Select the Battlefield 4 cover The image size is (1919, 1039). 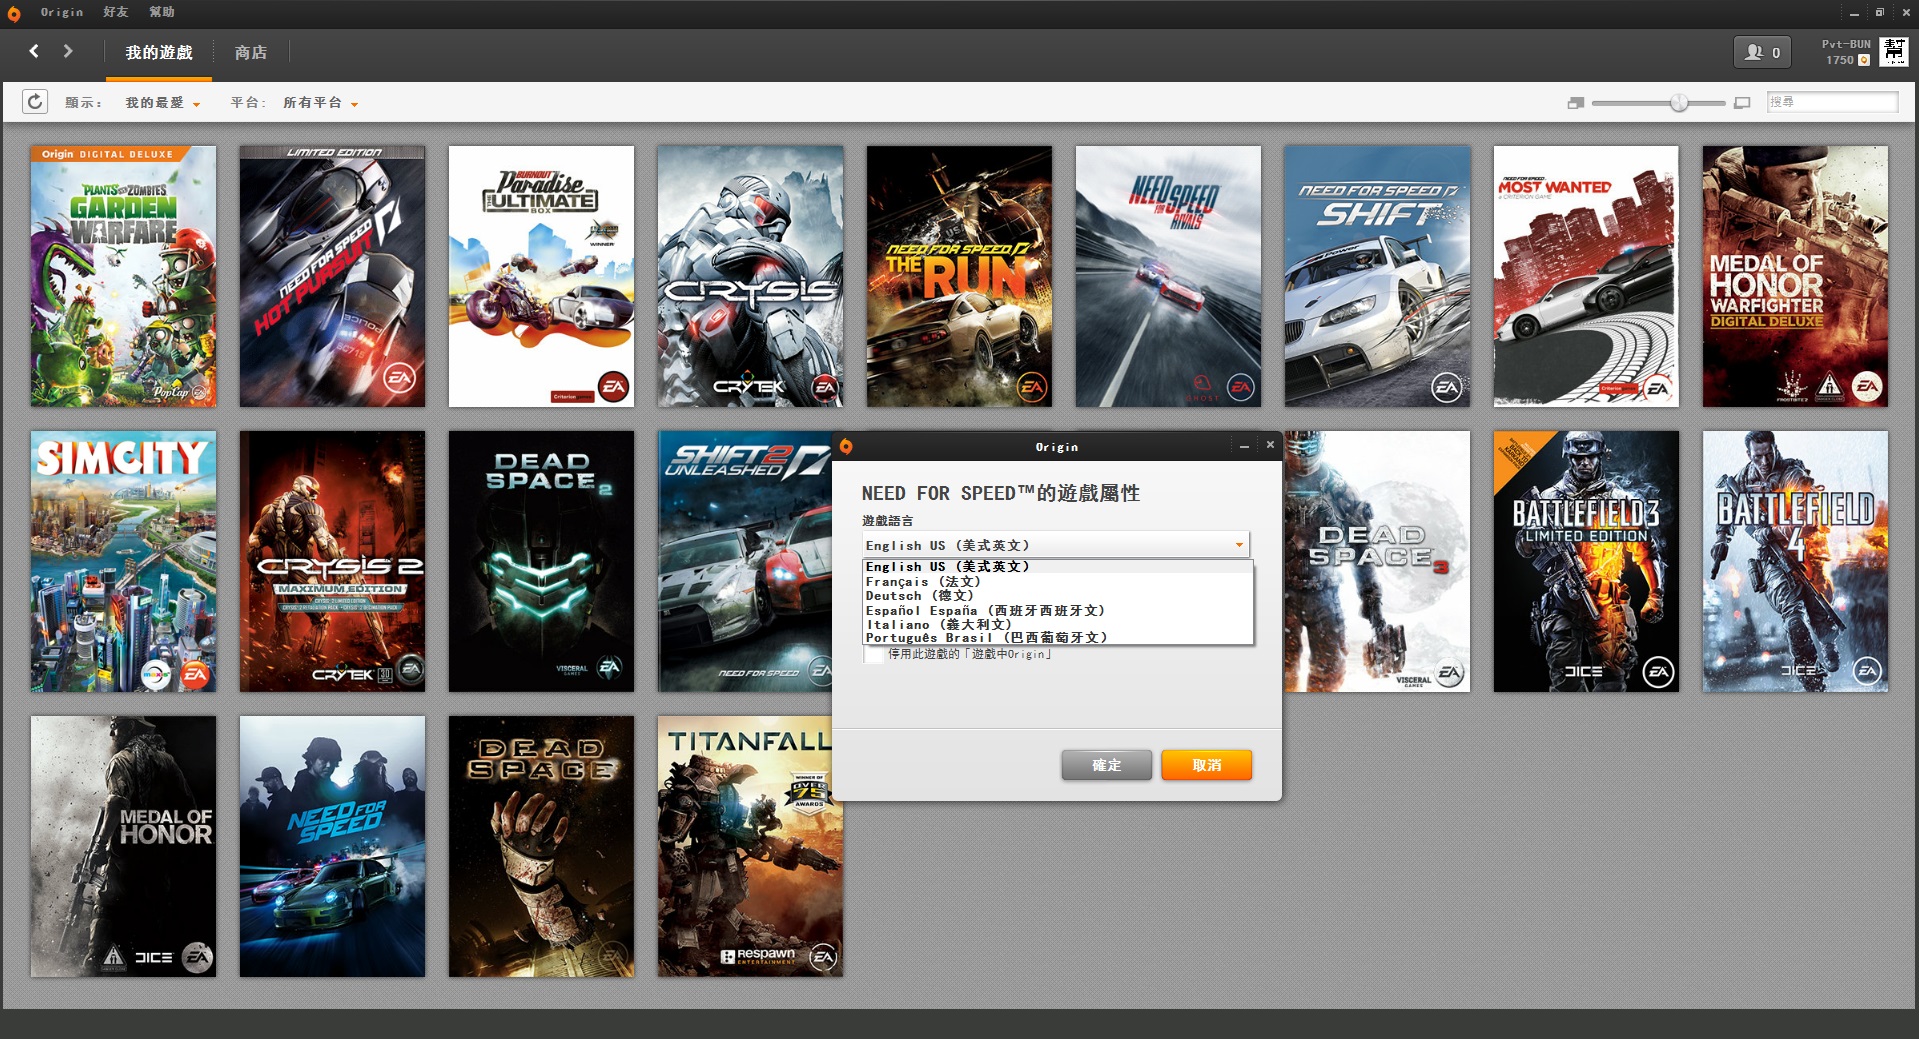(1795, 561)
